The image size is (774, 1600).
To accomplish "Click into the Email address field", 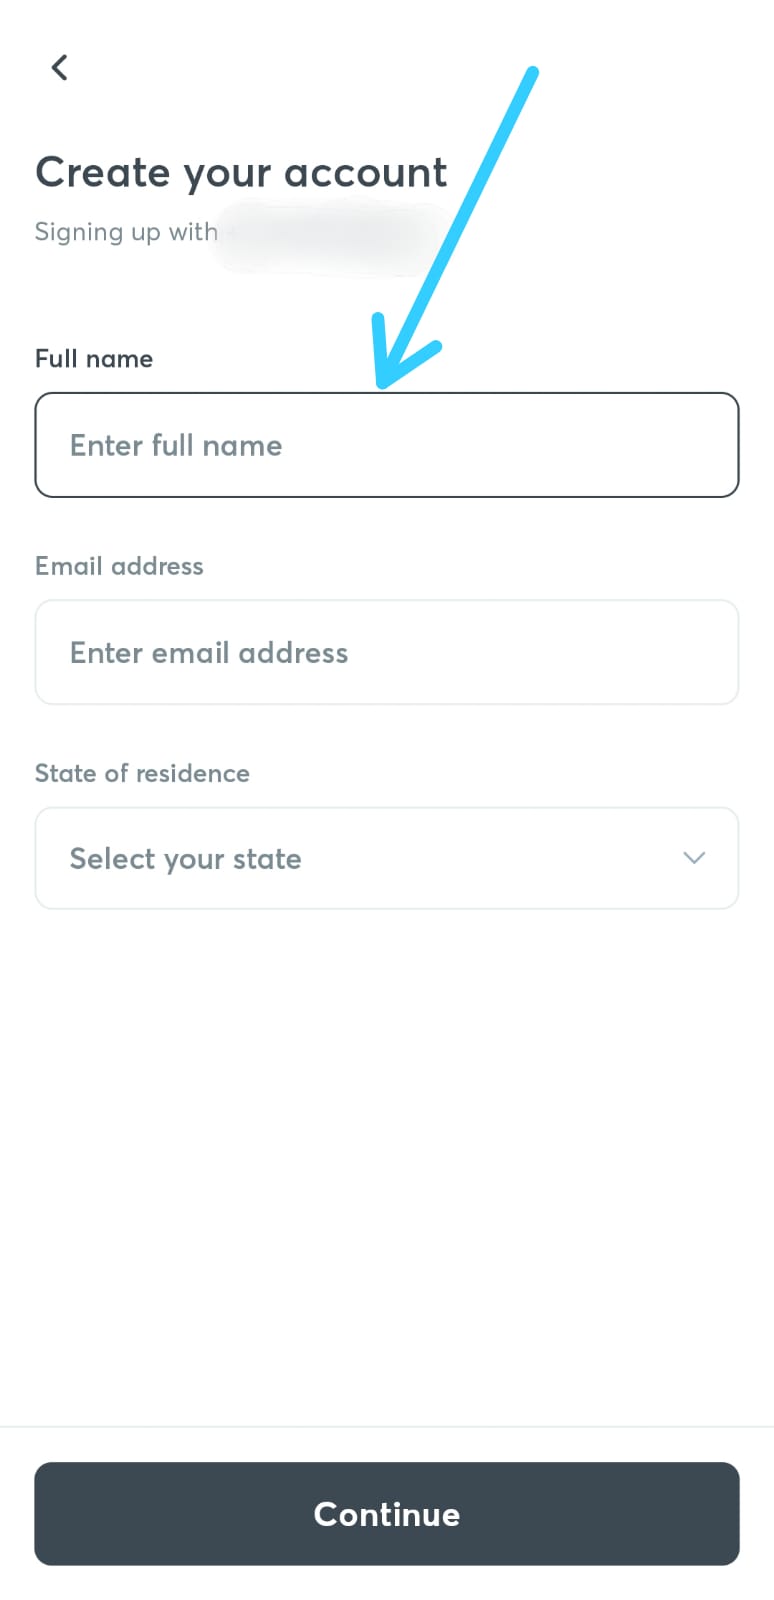I will coord(387,652).
